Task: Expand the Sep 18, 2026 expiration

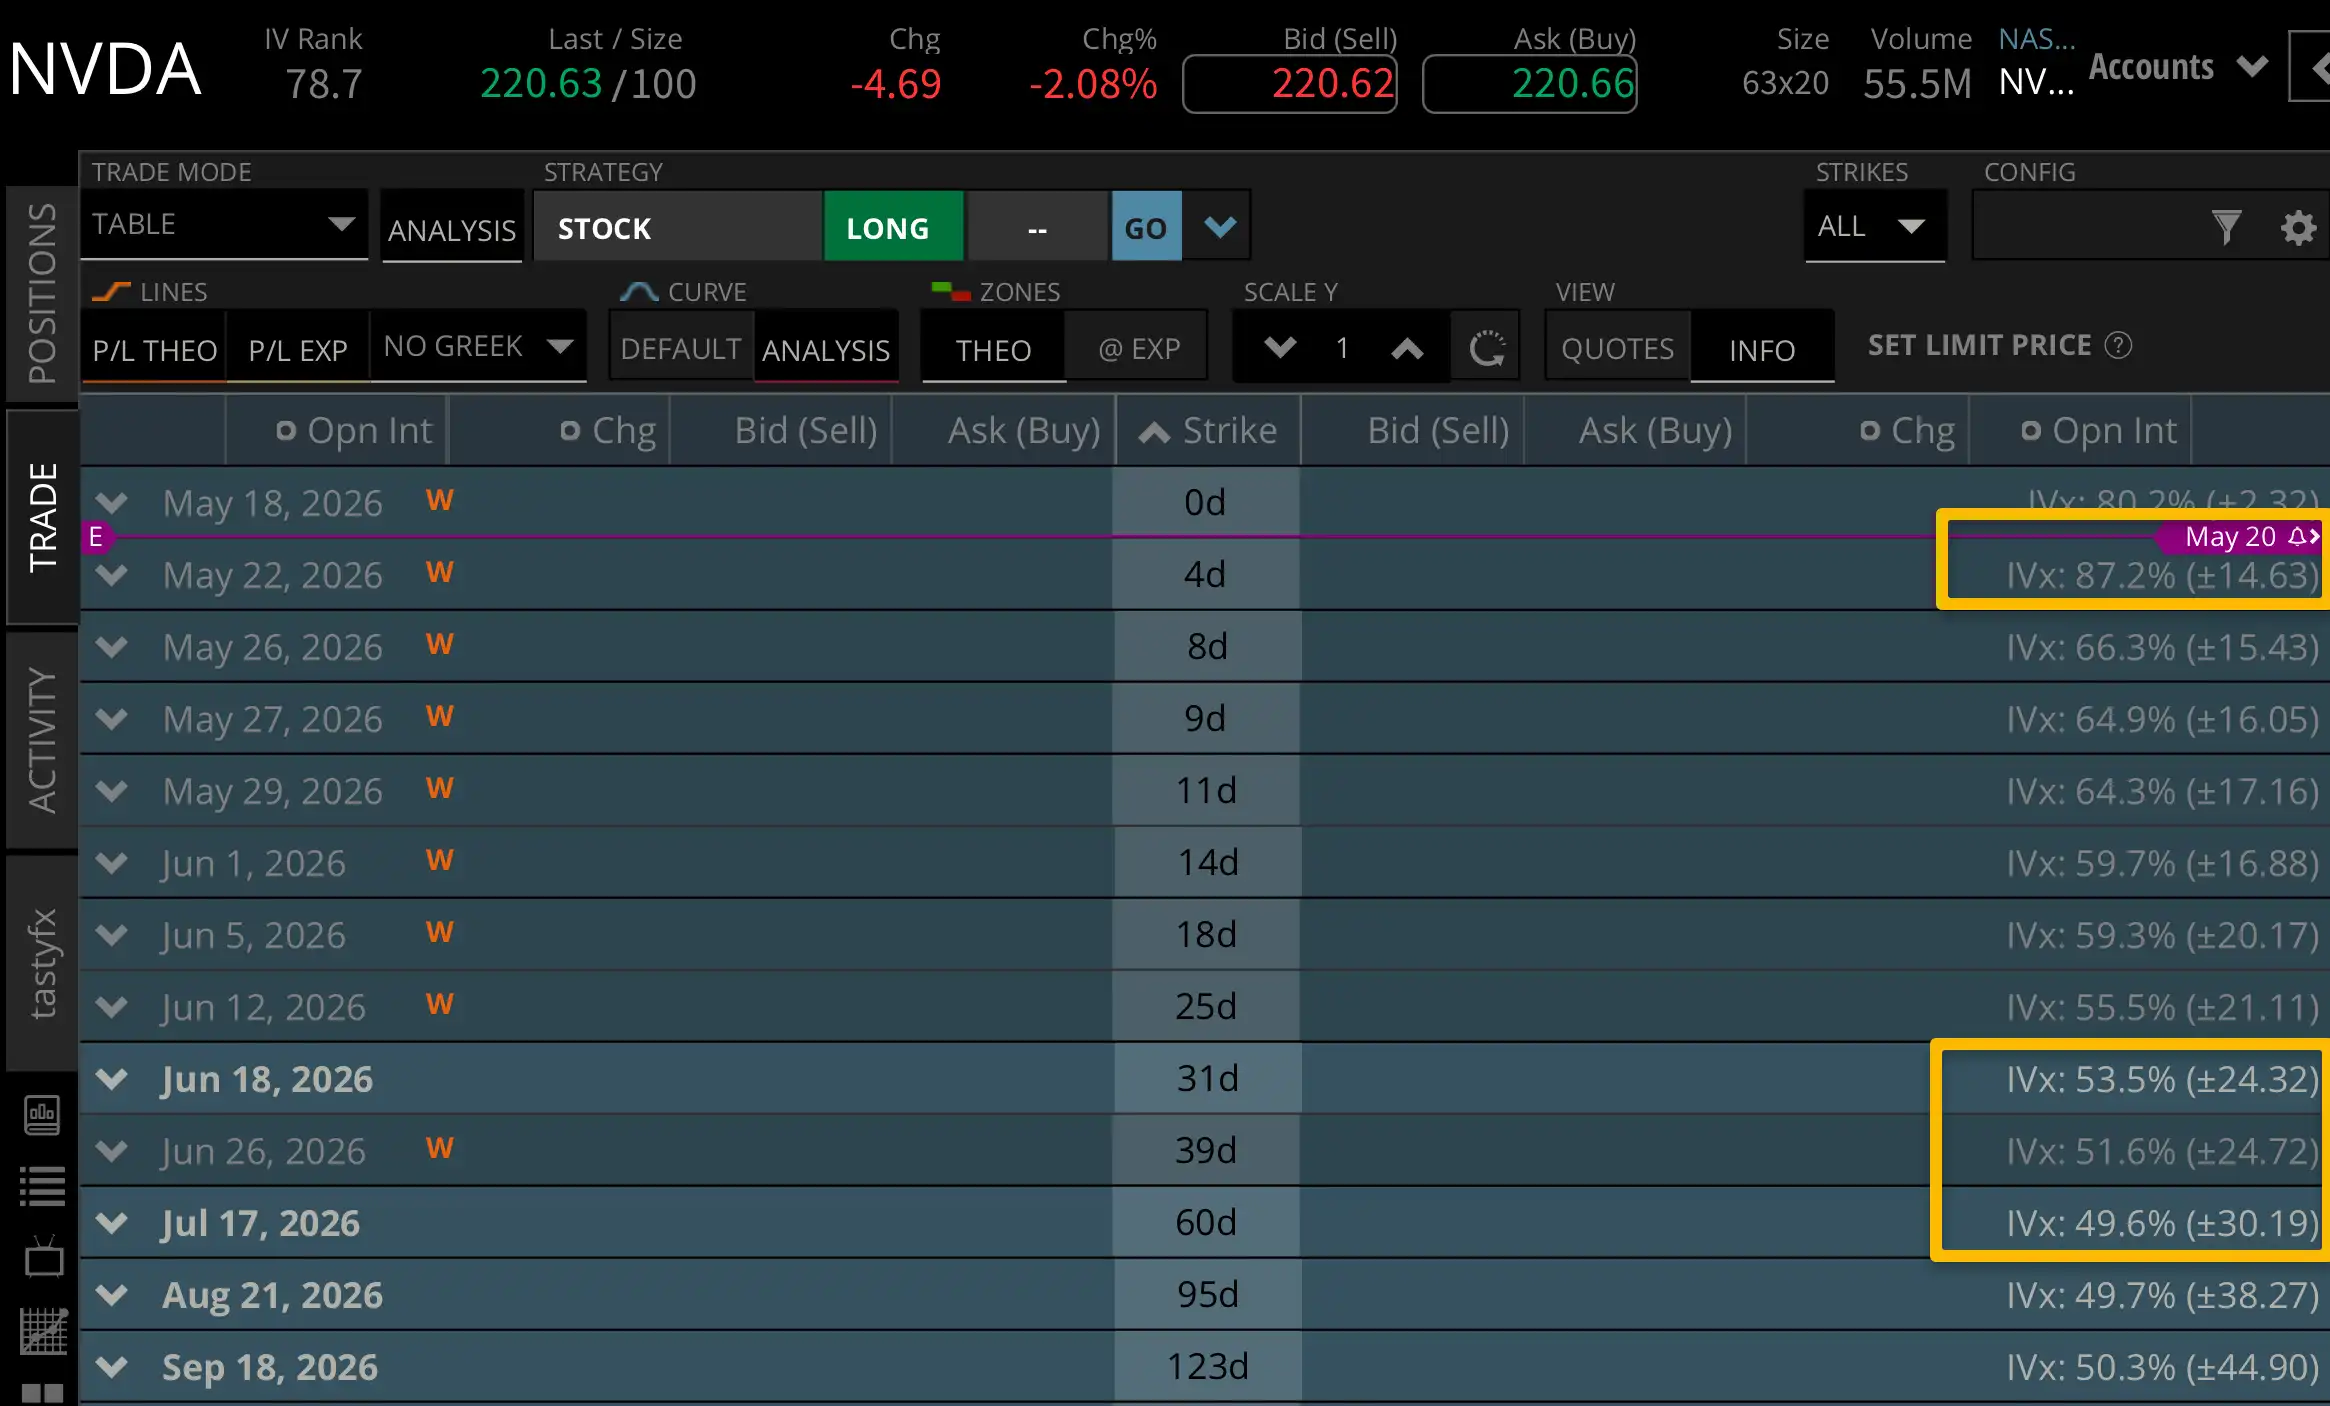Action: 112,1367
